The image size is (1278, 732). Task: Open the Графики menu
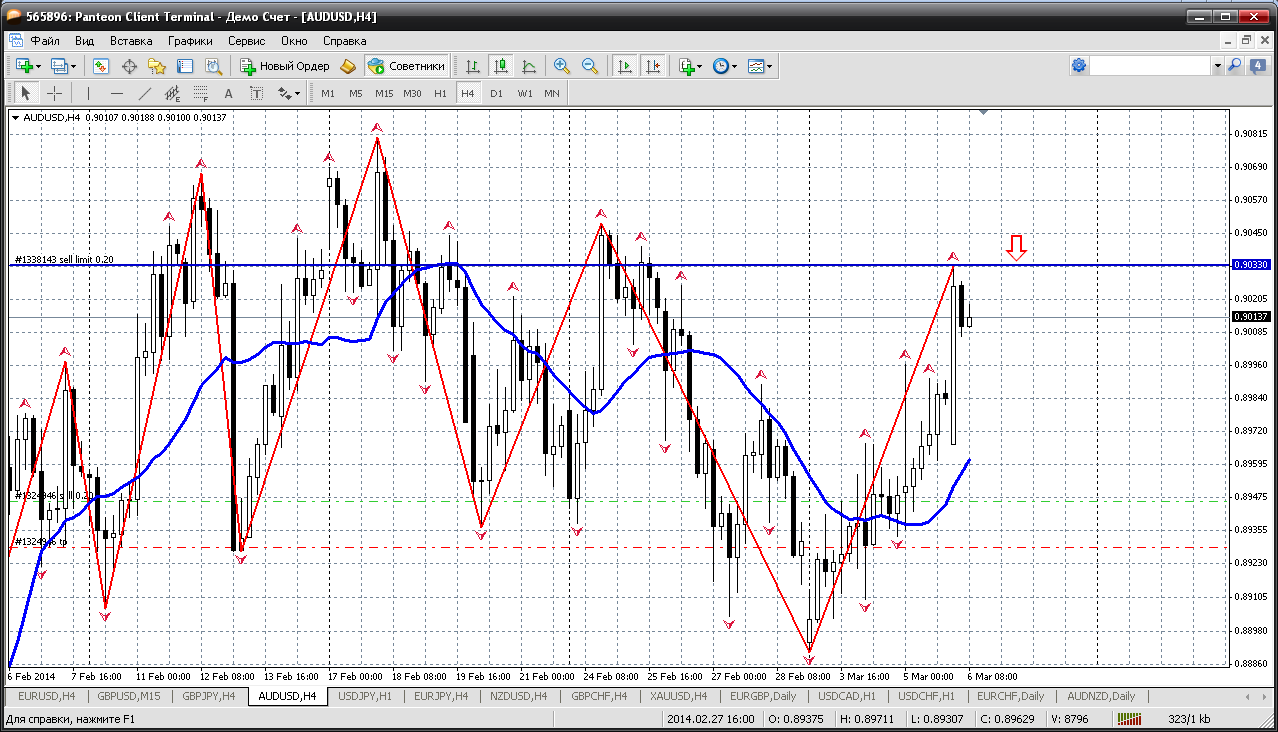pyautogui.click(x=190, y=41)
